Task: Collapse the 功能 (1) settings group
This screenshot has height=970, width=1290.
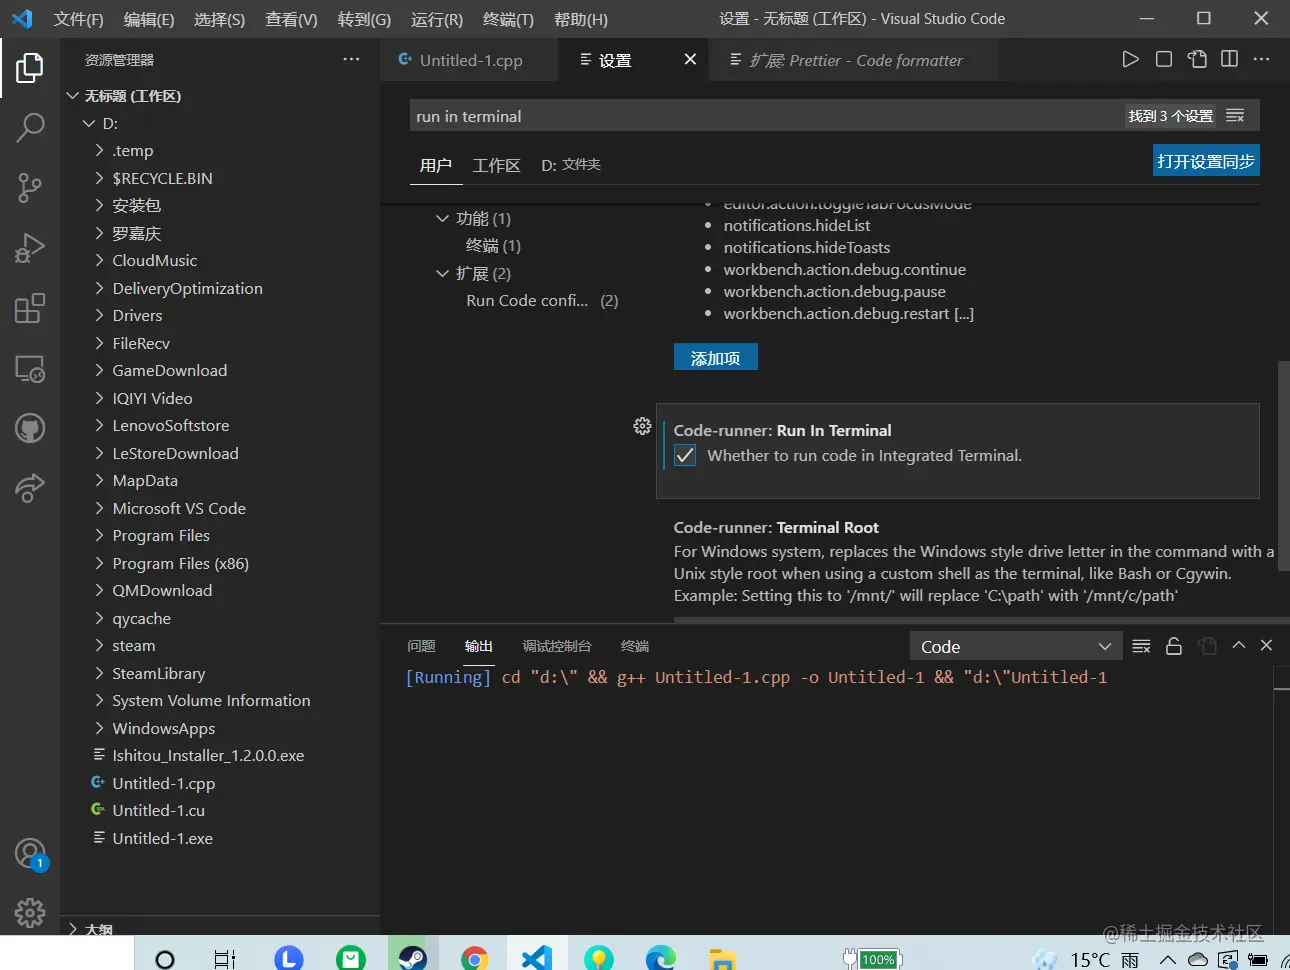Action: (x=443, y=218)
